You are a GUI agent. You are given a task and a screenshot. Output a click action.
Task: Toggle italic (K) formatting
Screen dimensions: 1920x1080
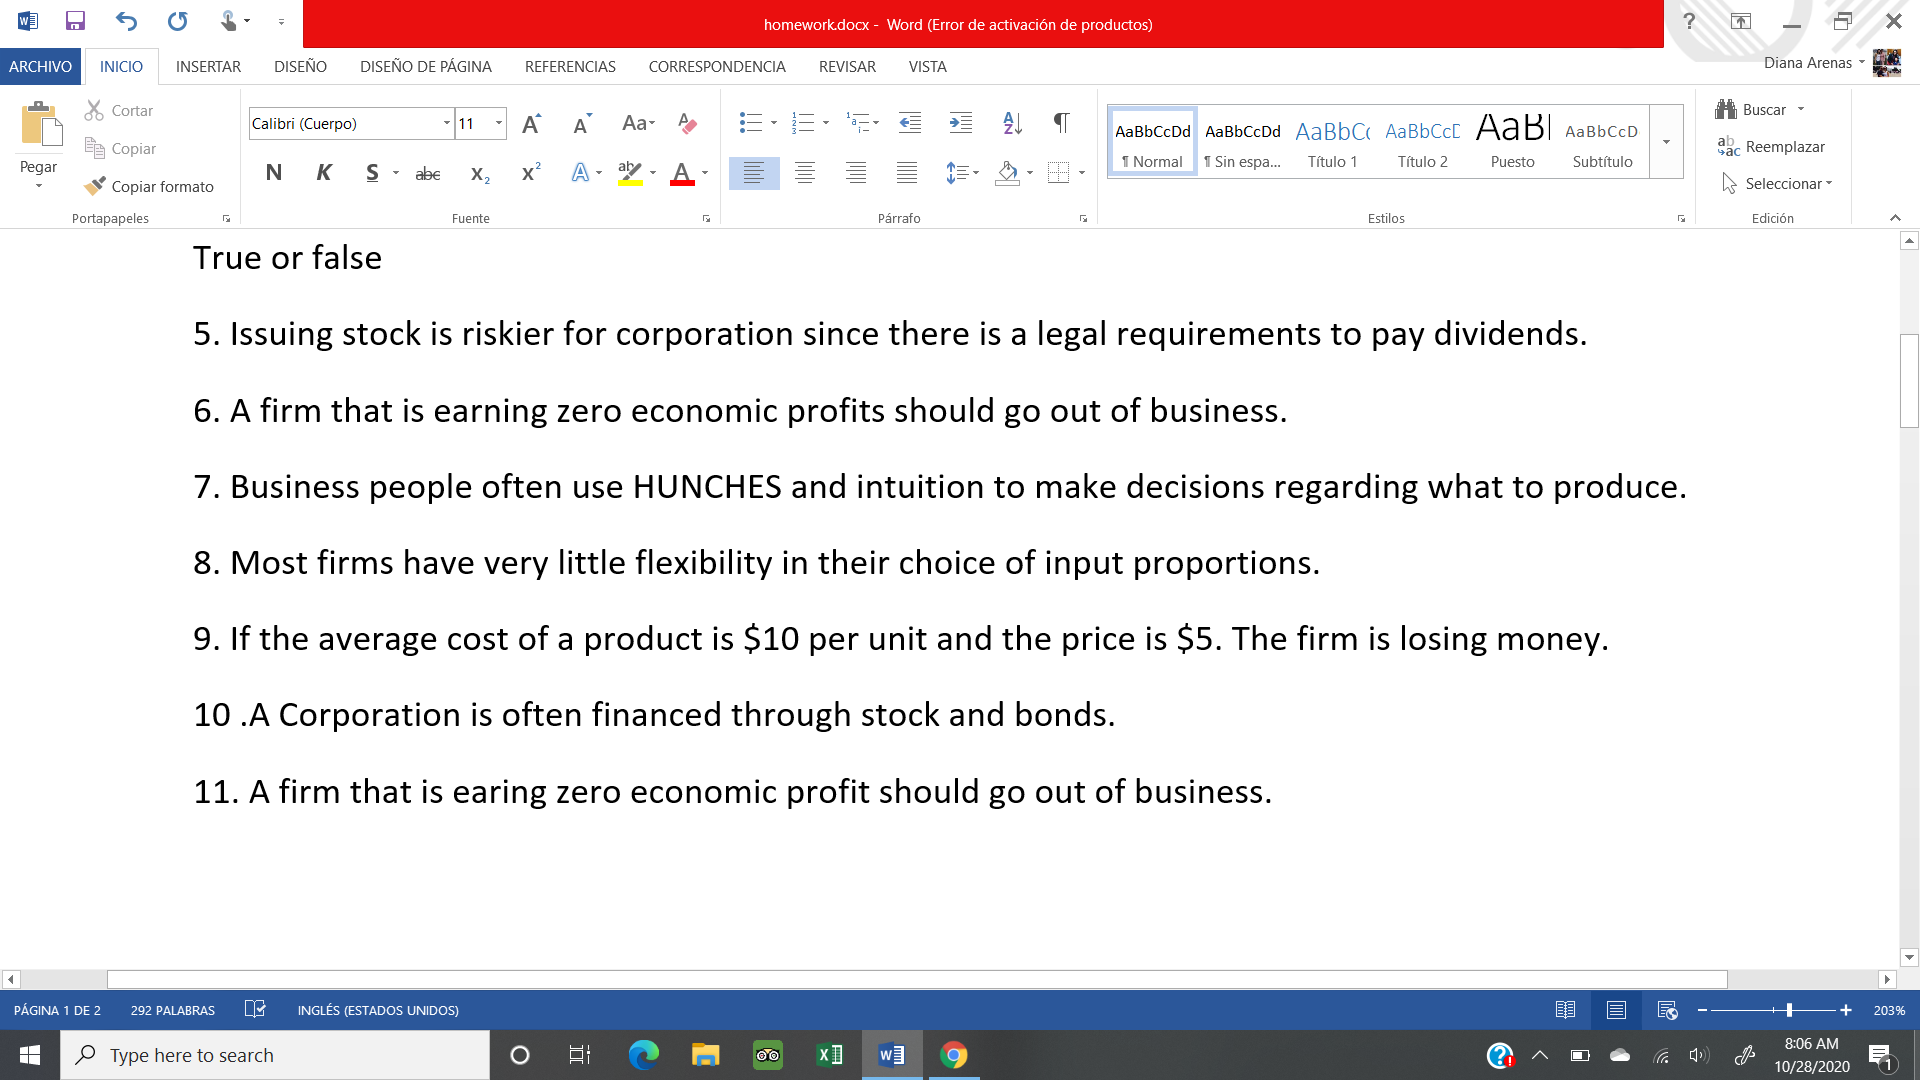[x=323, y=173]
